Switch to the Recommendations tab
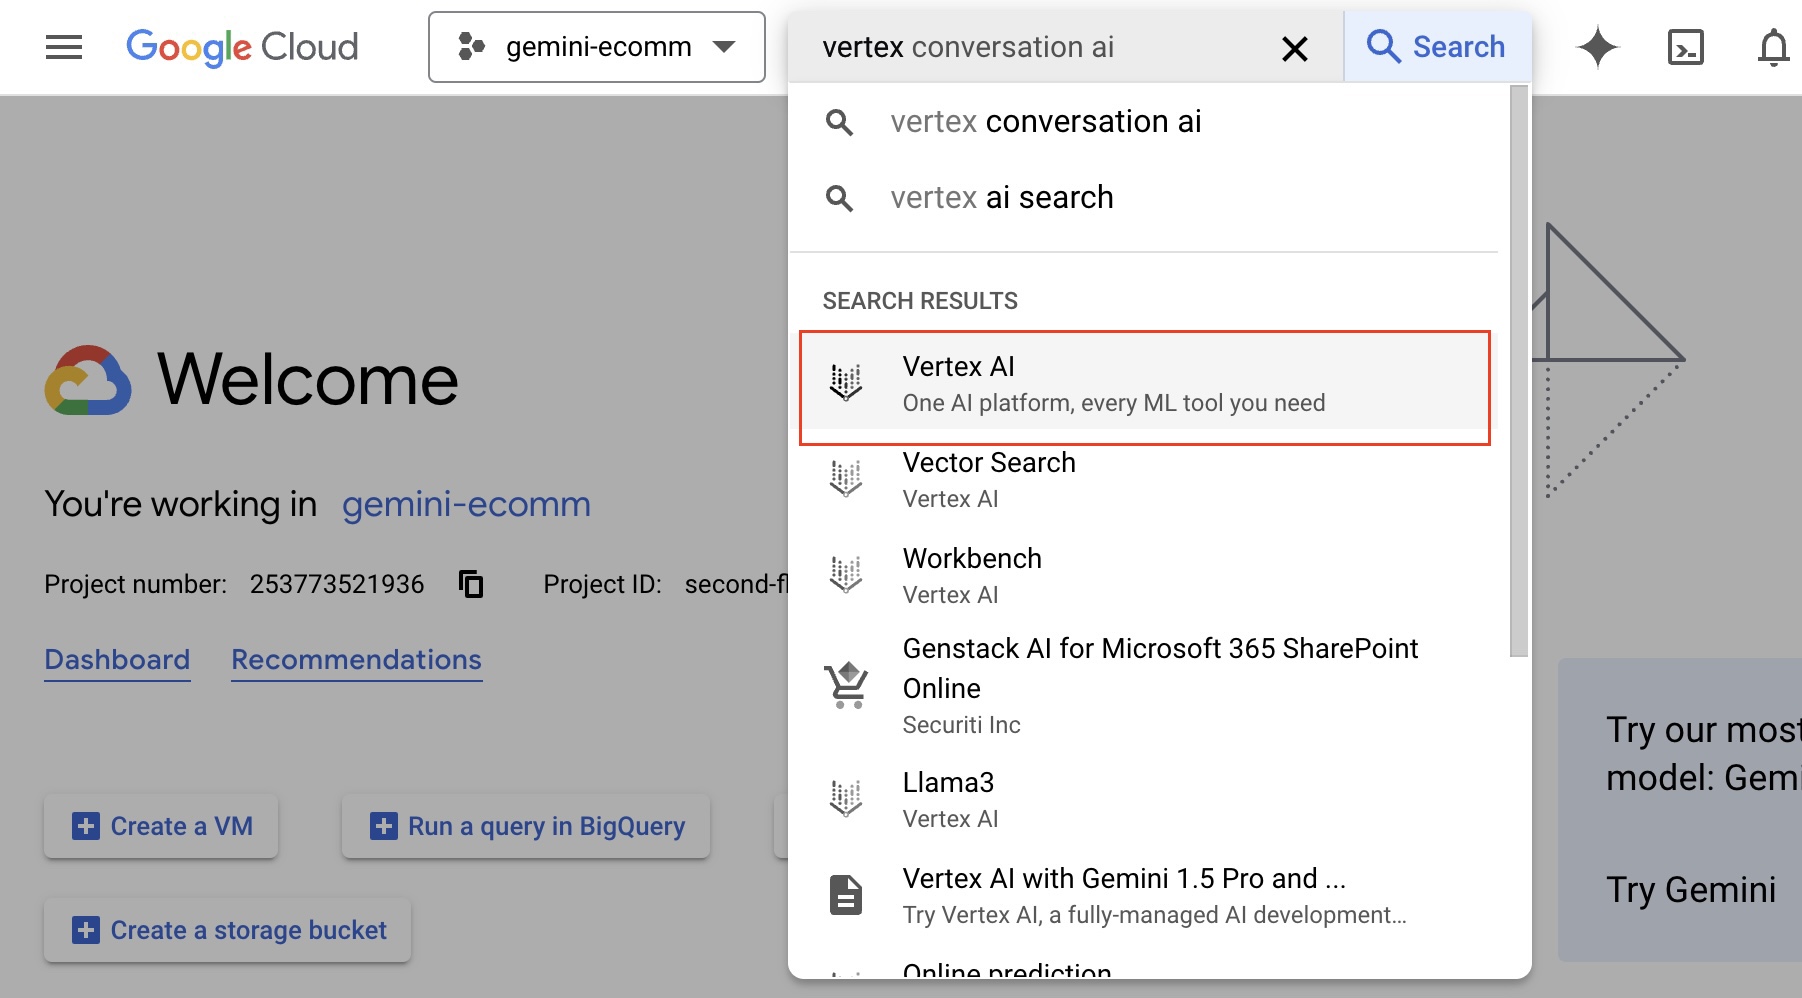 click(356, 659)
